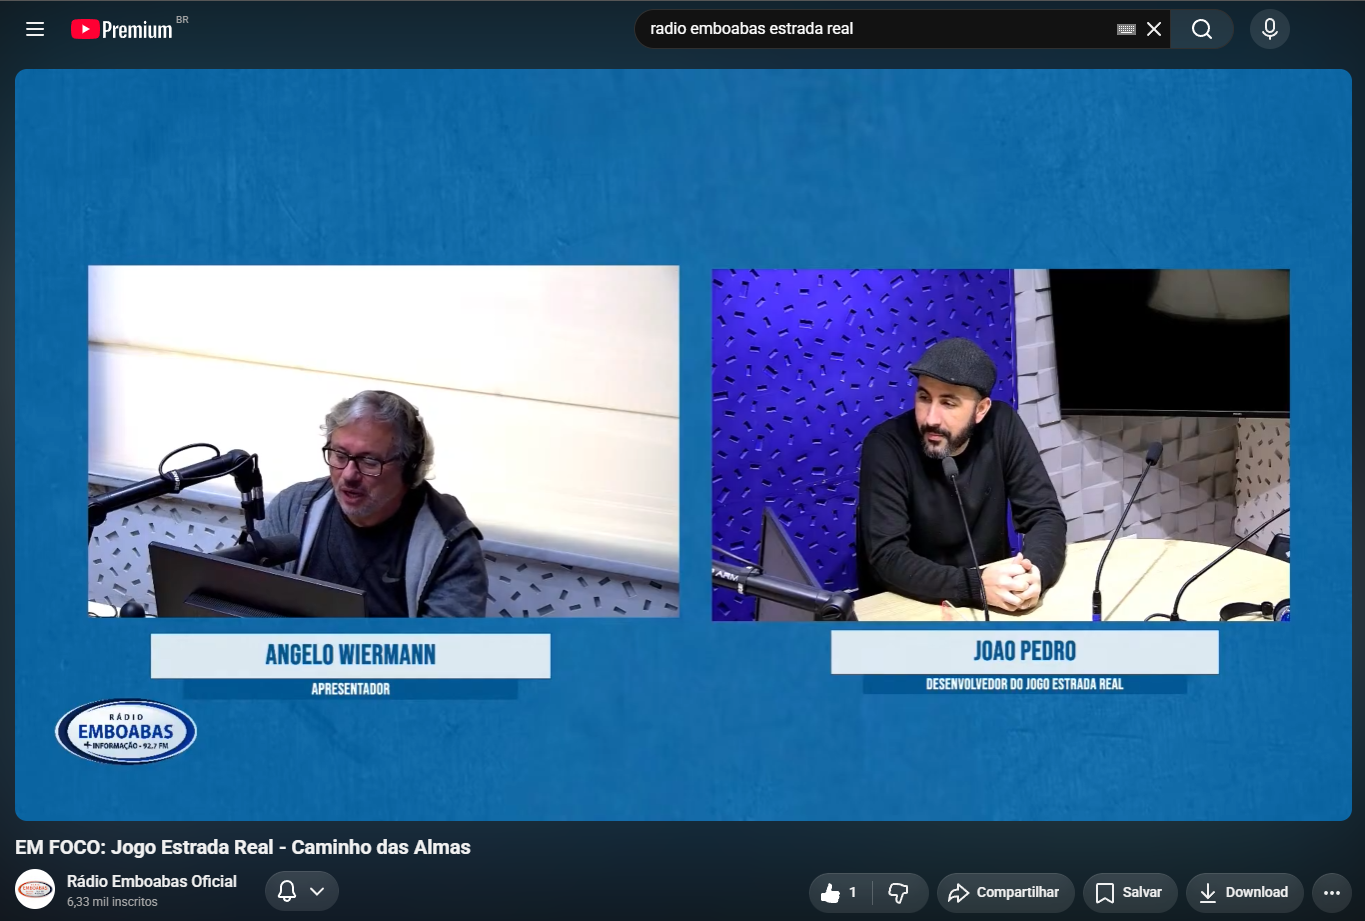Click the video title EM FOCO text
This screenshot has height=921, width=1365.
[x=243, y=847]
